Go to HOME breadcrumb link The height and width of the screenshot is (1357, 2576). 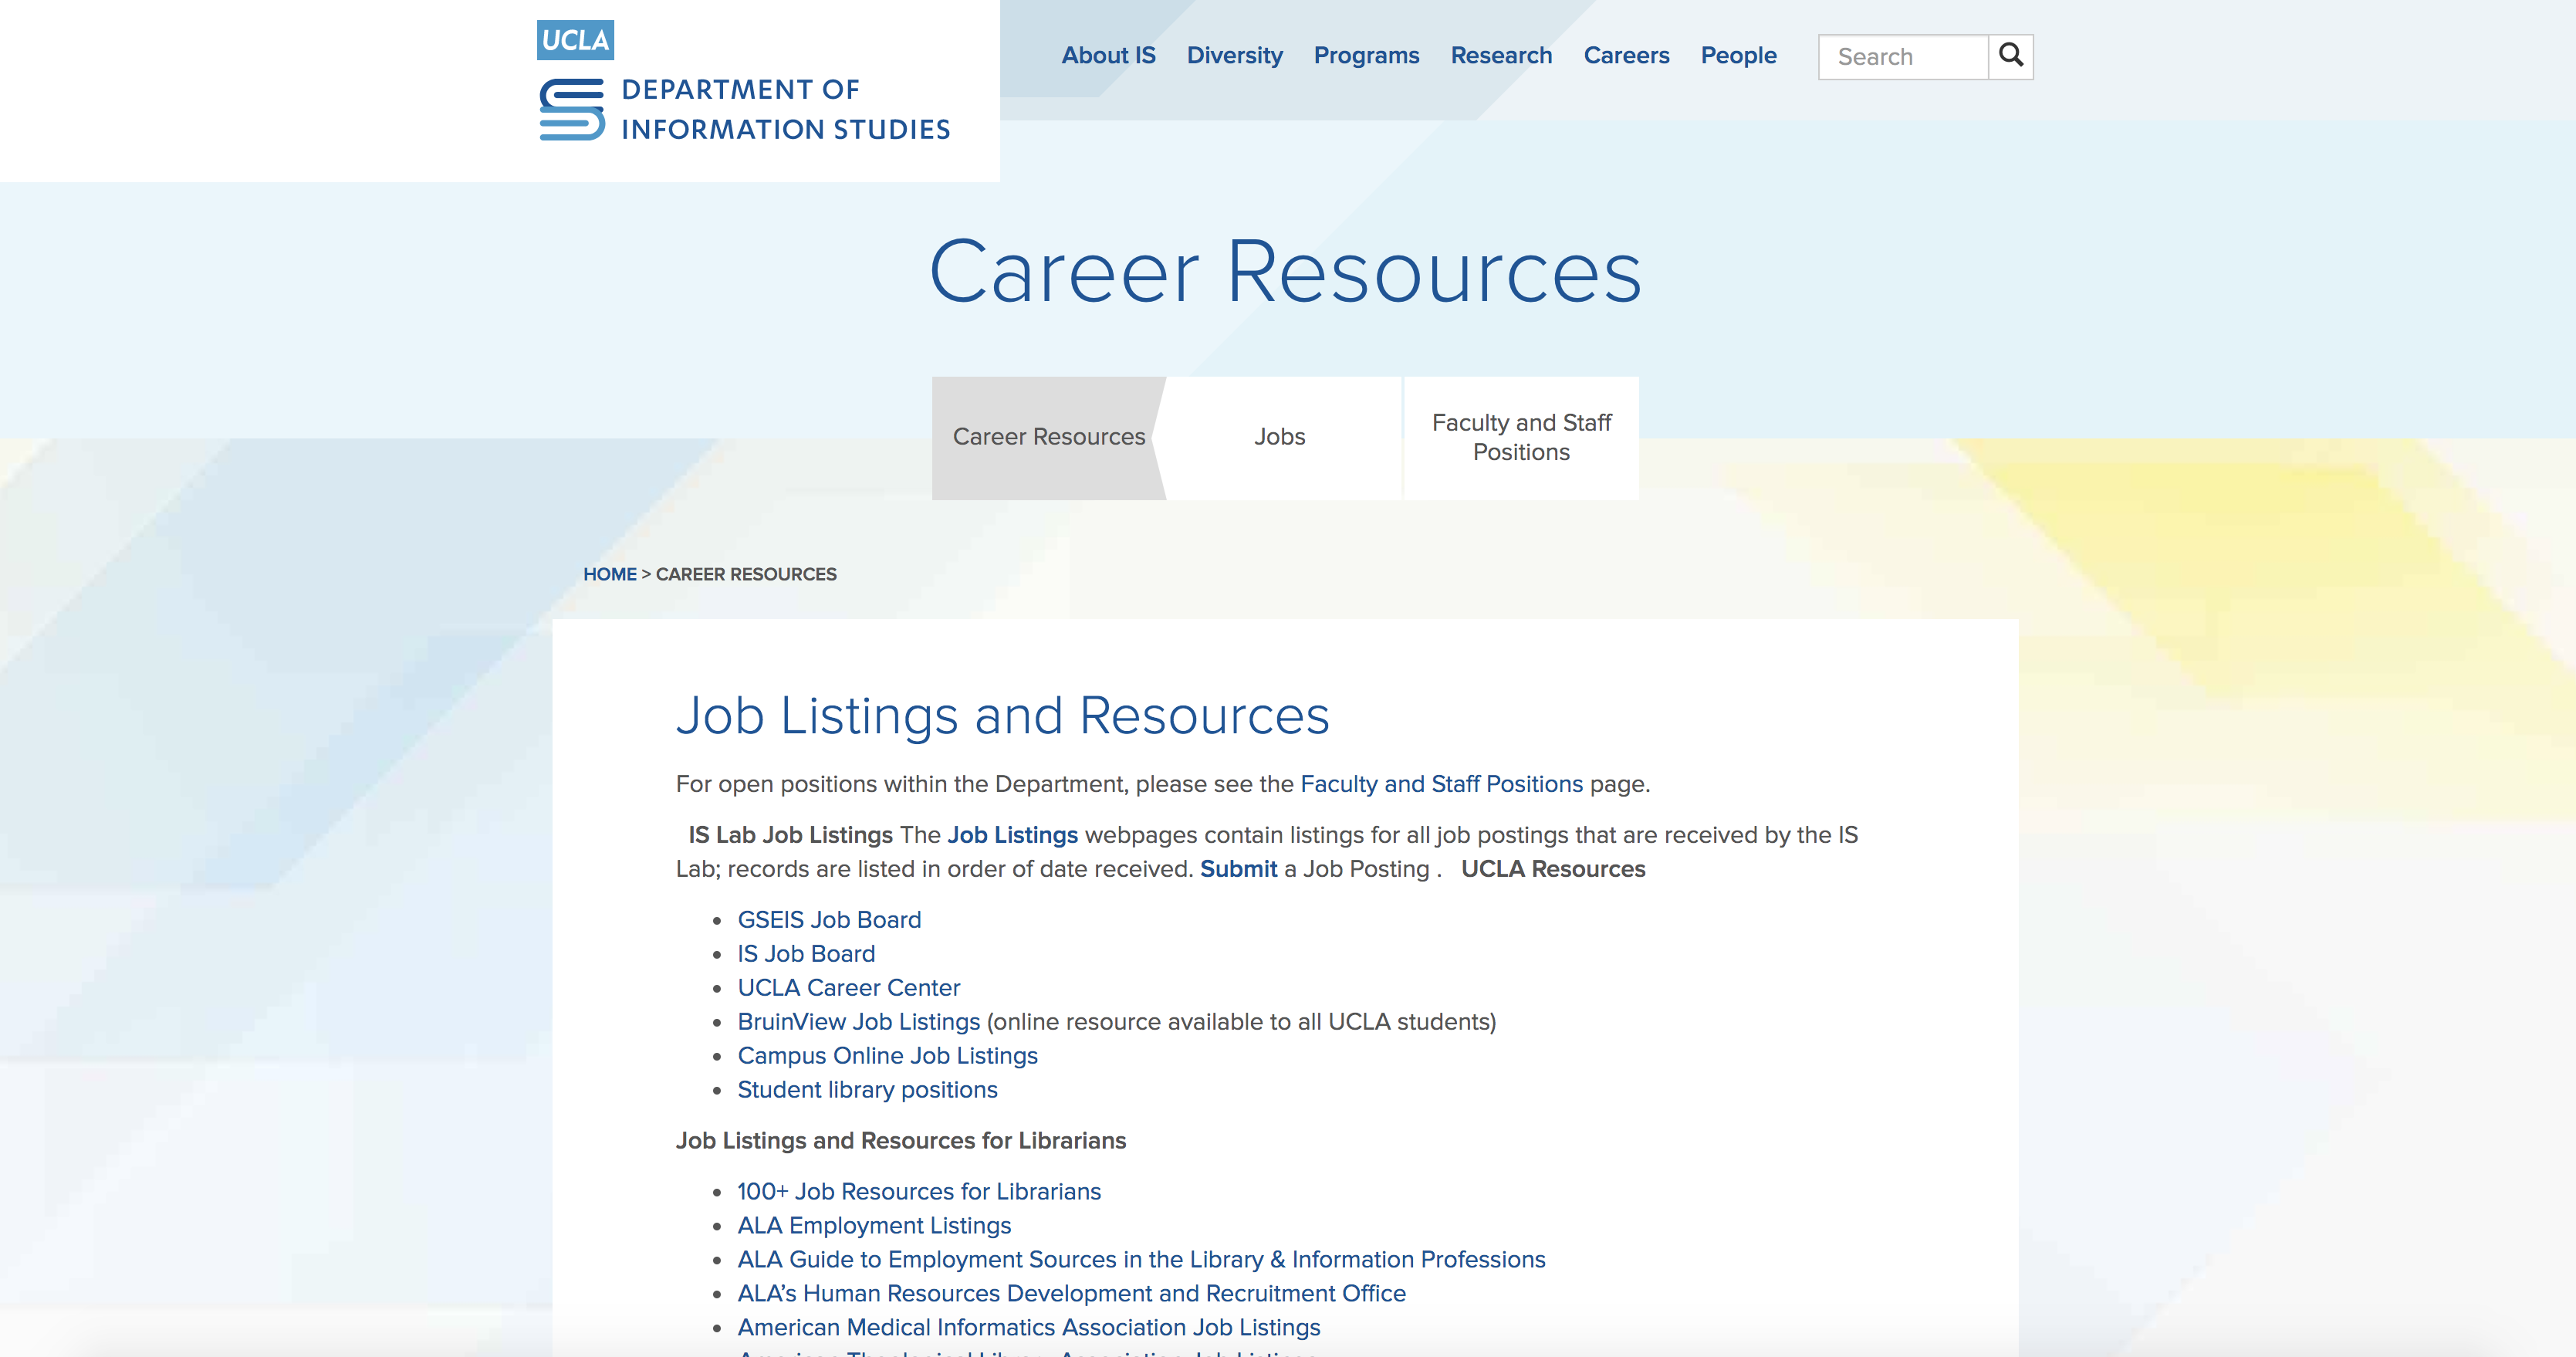coord(610,574)
